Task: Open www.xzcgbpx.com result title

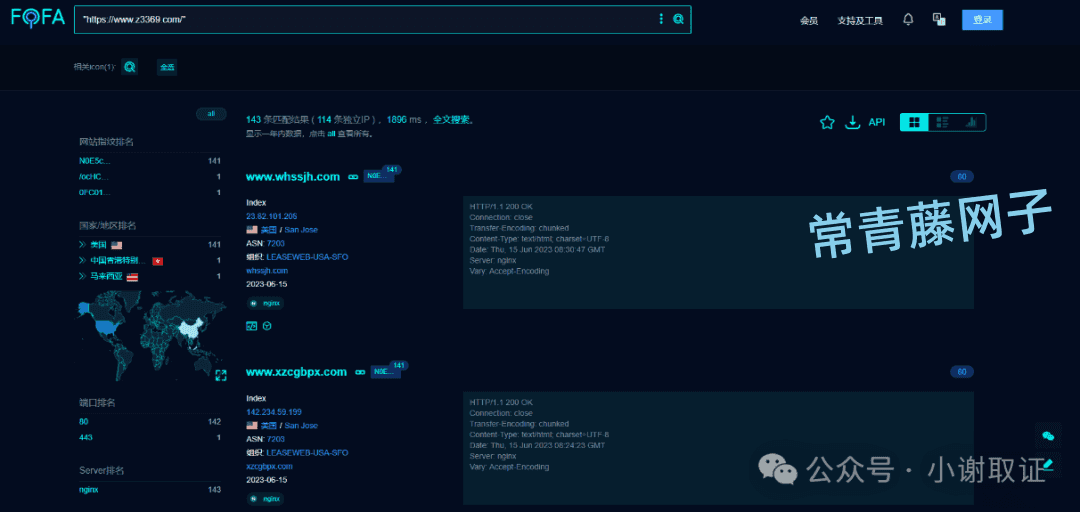Action: tap(296, 371)
